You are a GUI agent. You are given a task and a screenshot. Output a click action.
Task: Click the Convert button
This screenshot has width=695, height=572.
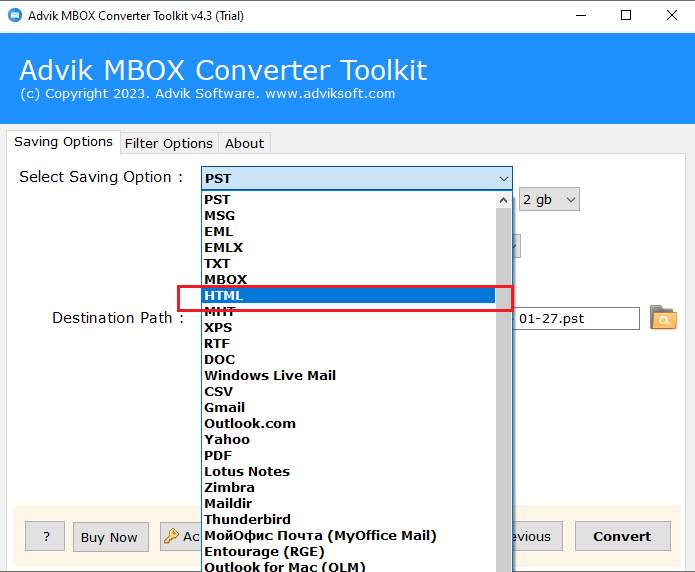tap(622, 536)
